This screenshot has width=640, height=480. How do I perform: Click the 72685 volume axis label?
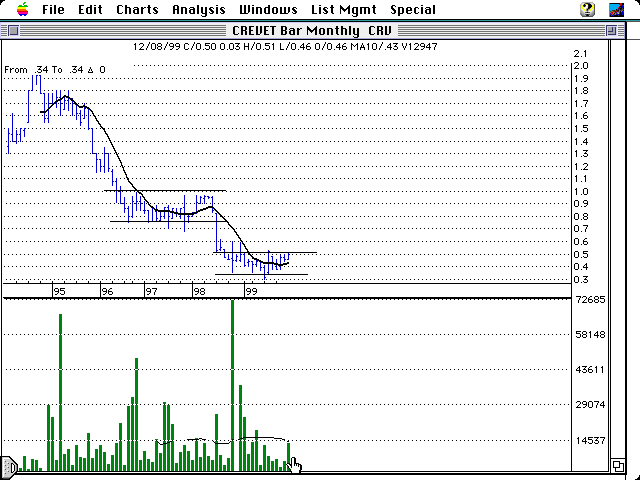tap(590, 300)
